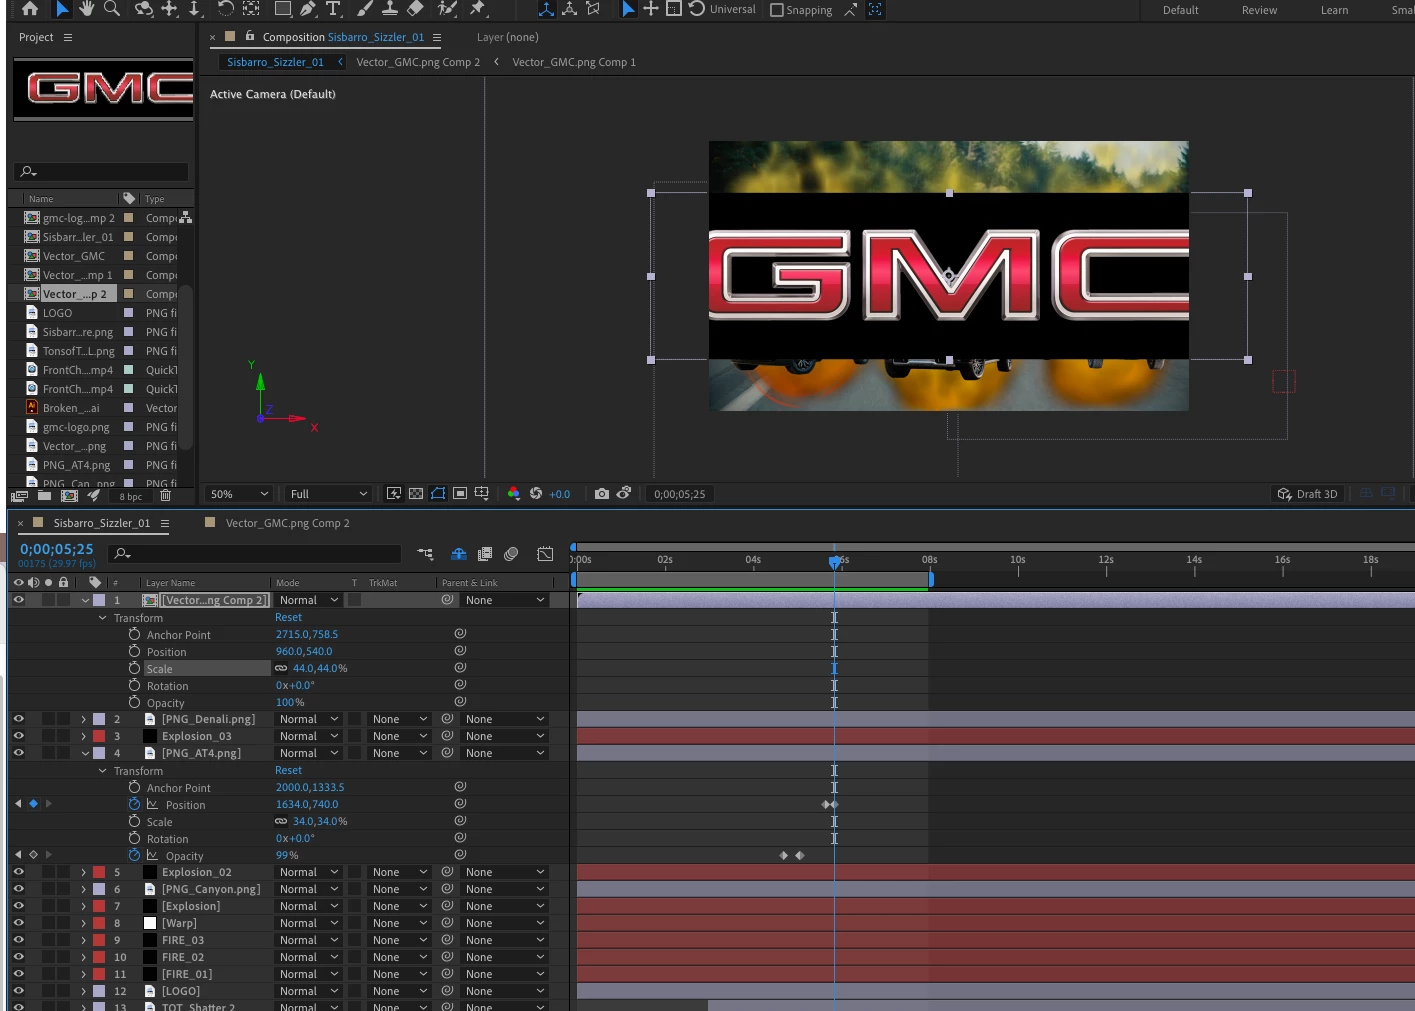This screenshot has height=1011, width=1415.
Task: Open the Composition Mini-Flowchart icon
Action: click(425, 554)
